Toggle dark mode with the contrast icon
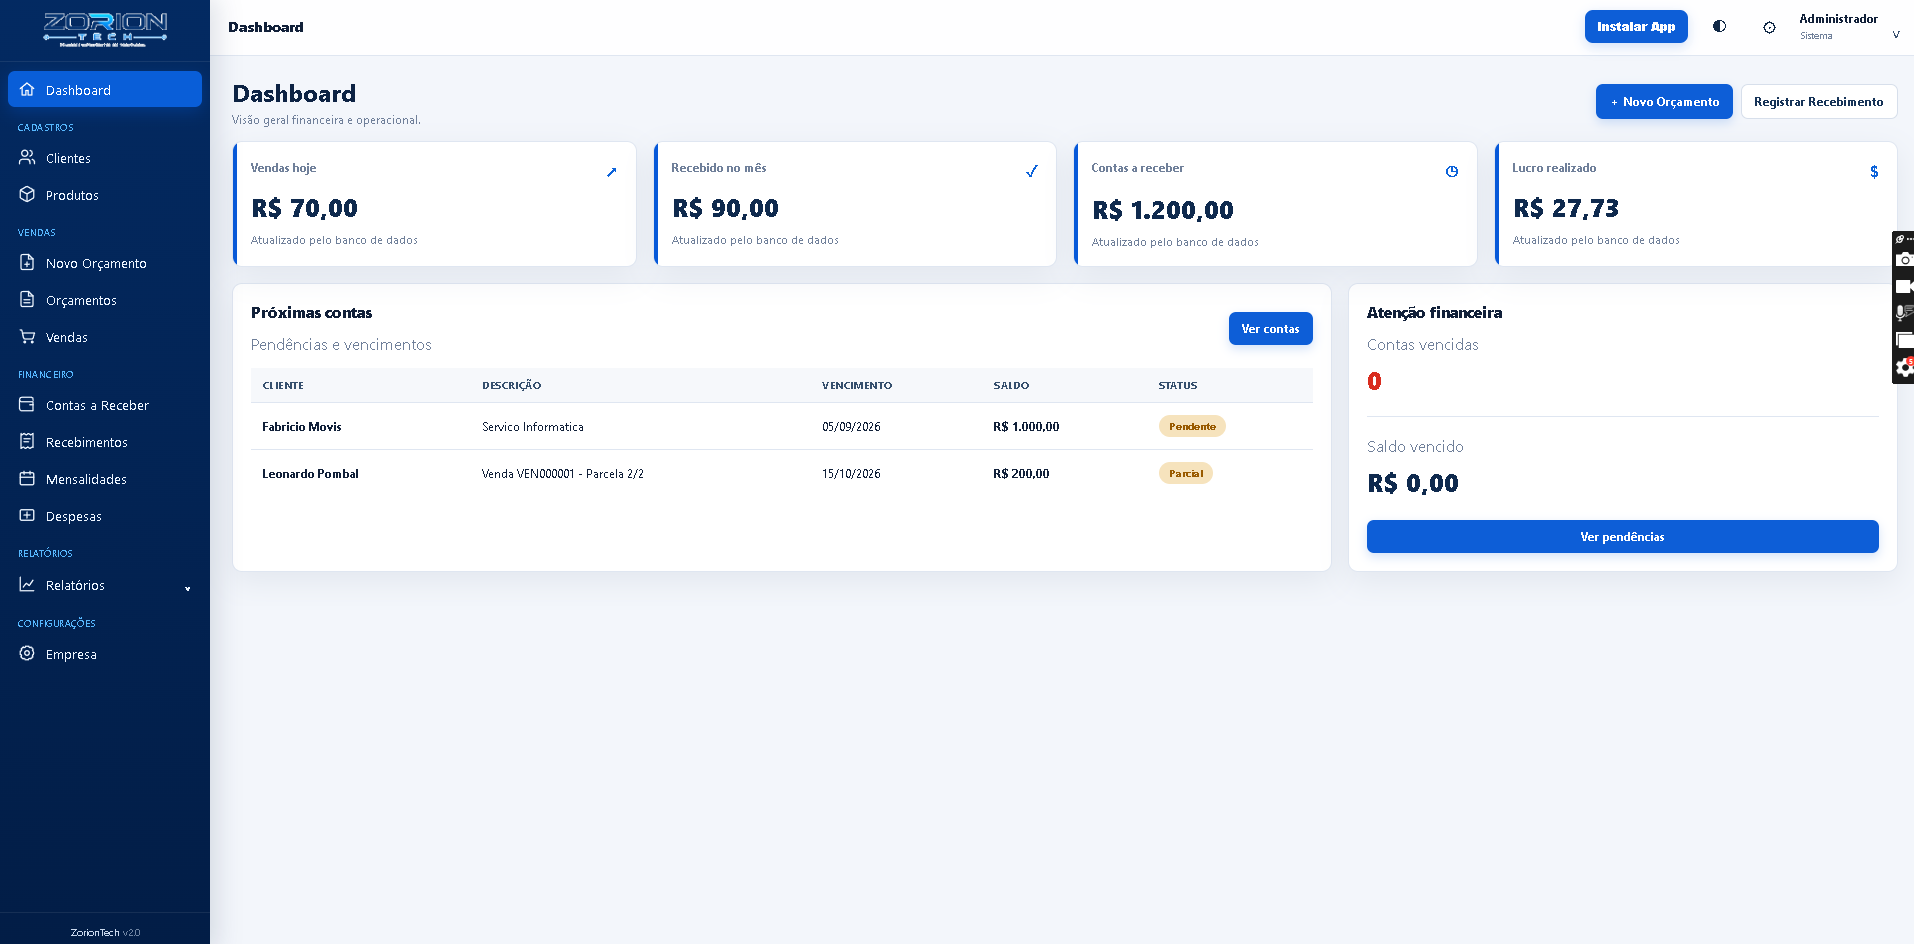This screenshot has height=944, width=1914. click(x=1719, y=27)
